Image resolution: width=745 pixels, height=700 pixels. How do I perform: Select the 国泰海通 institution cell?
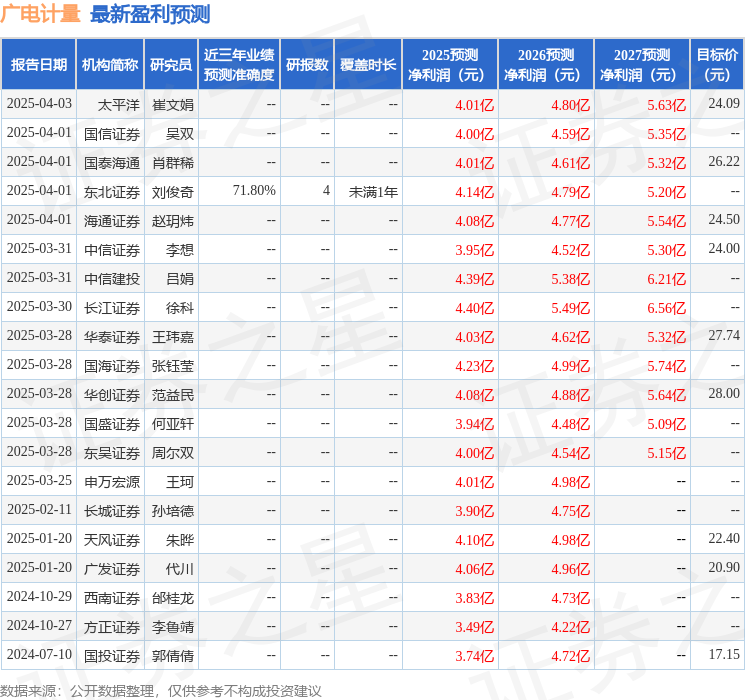tap(112, 163)
